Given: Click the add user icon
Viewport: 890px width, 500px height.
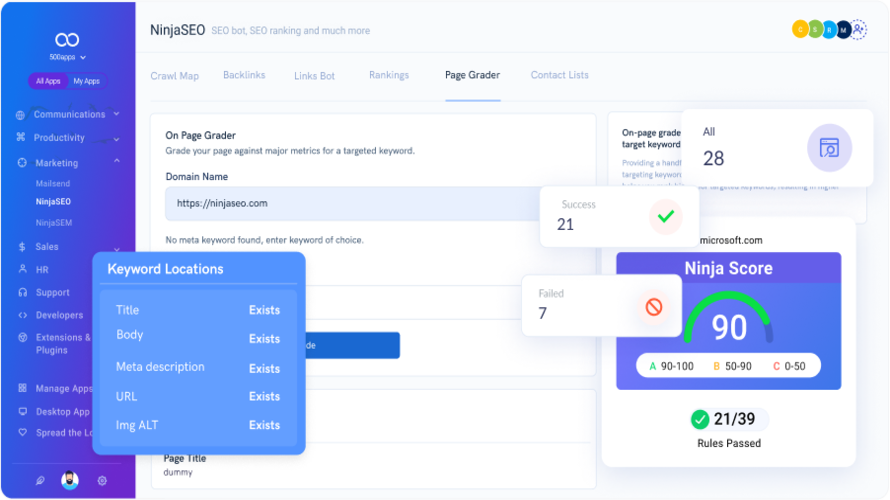Looking at the screenshot, I should point(858,29).
